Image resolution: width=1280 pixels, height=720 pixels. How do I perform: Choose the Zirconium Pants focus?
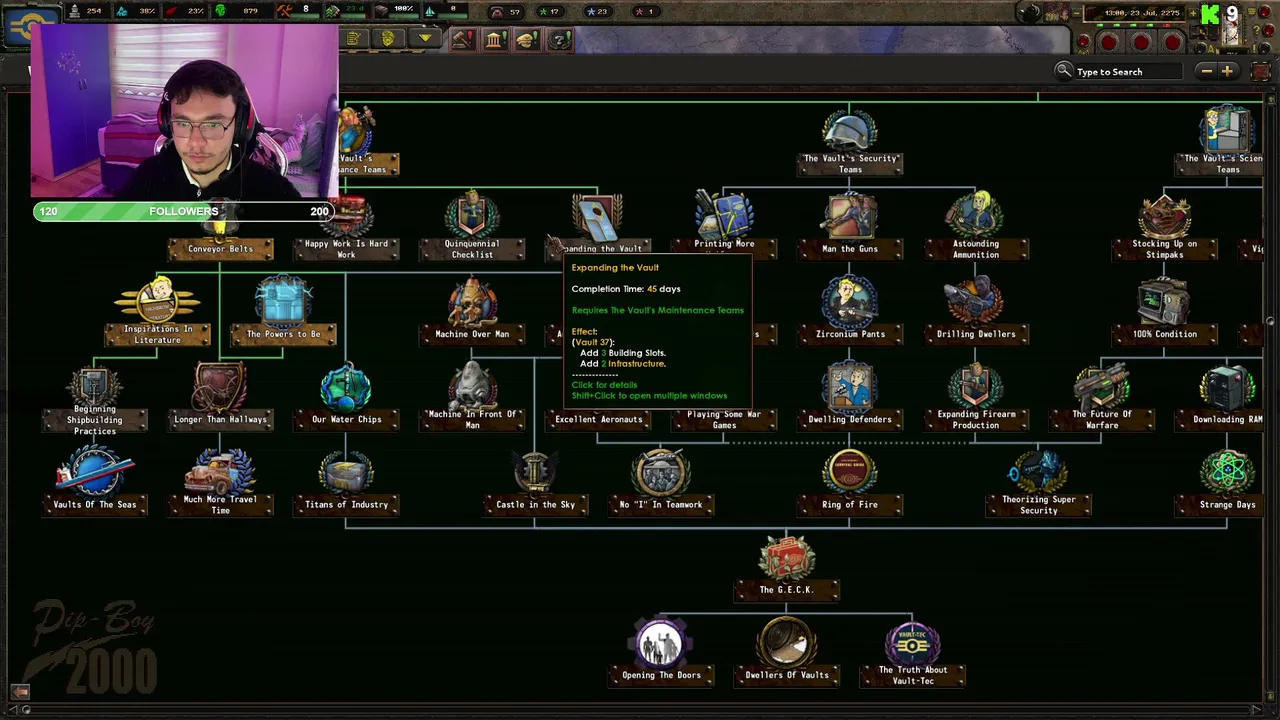click(850, 312)
